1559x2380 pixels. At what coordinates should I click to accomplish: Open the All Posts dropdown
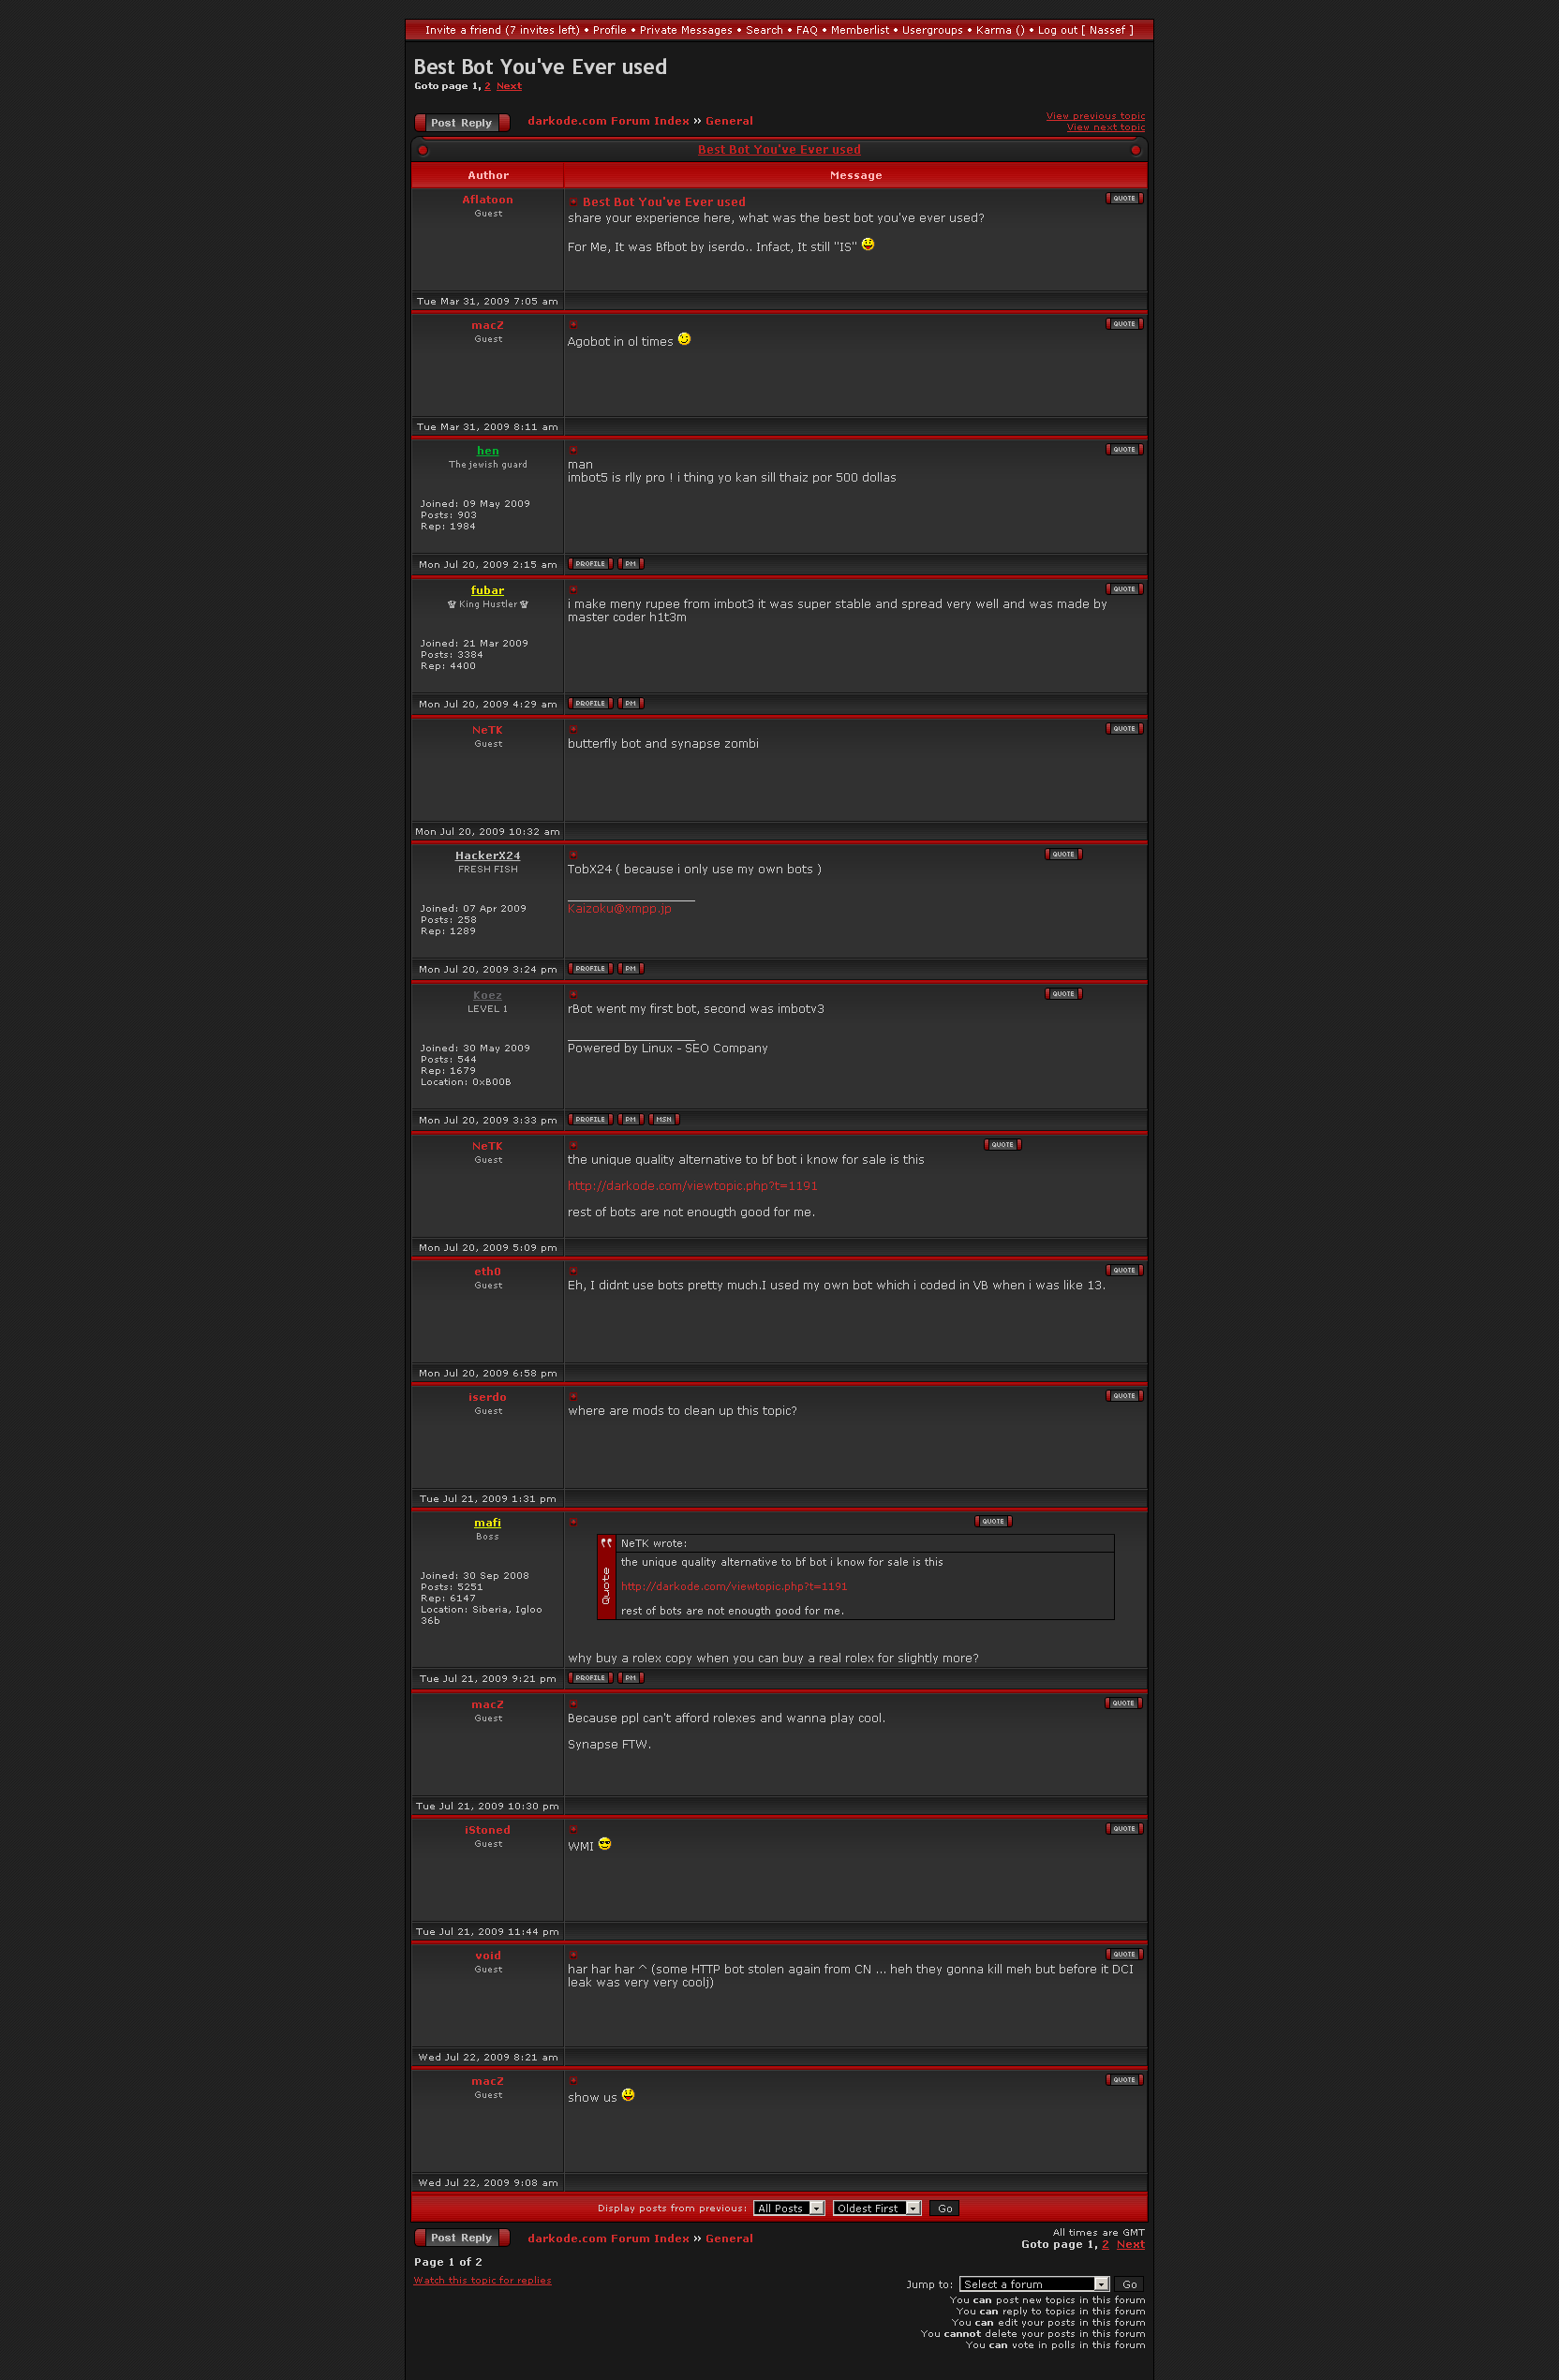(789, 2209)
